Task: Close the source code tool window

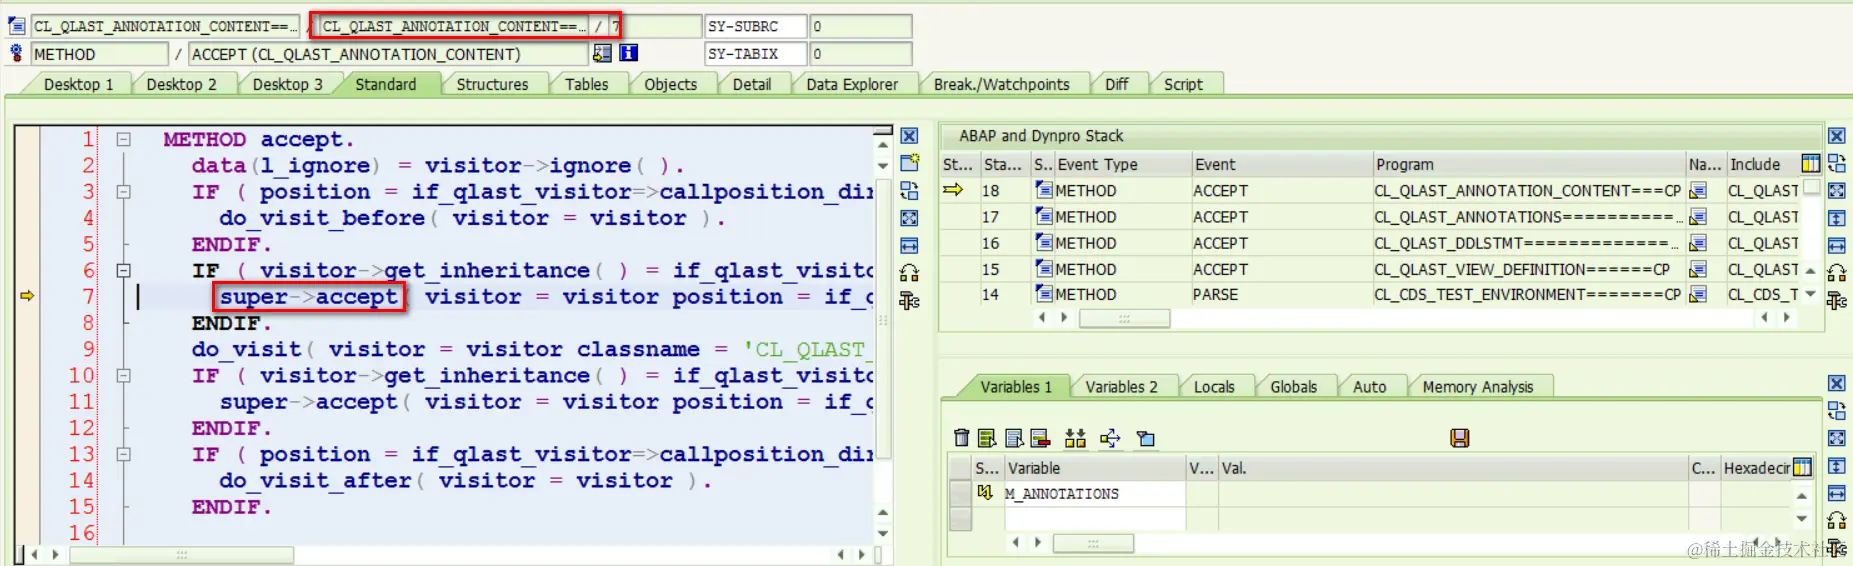Action: tap(909, 136)
